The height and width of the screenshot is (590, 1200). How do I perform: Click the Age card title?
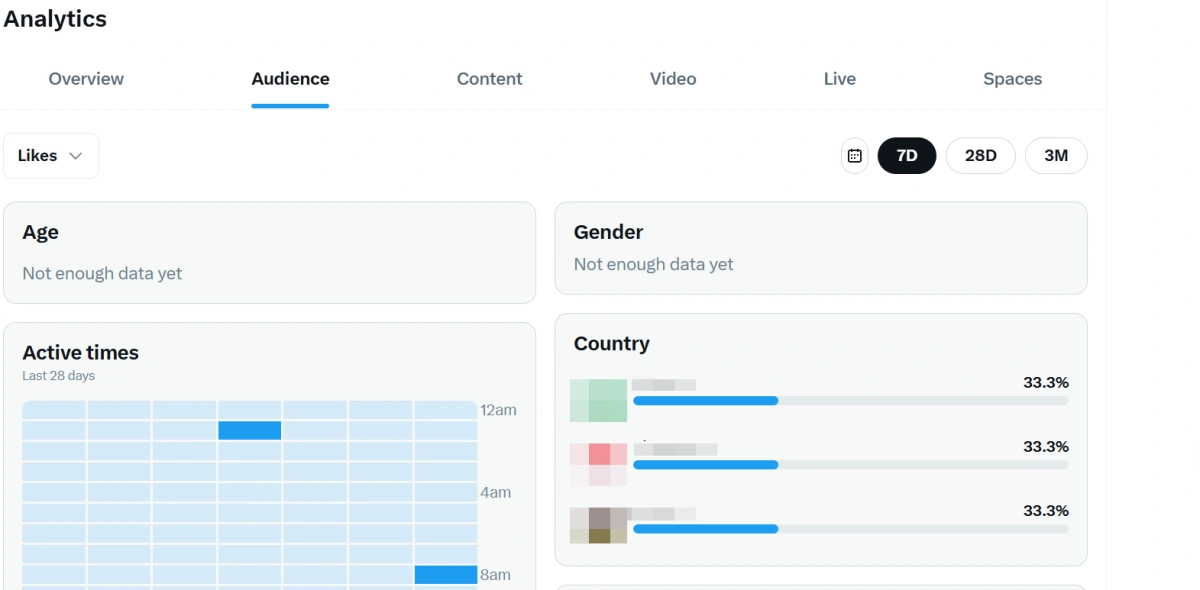[x=41, y=232]
